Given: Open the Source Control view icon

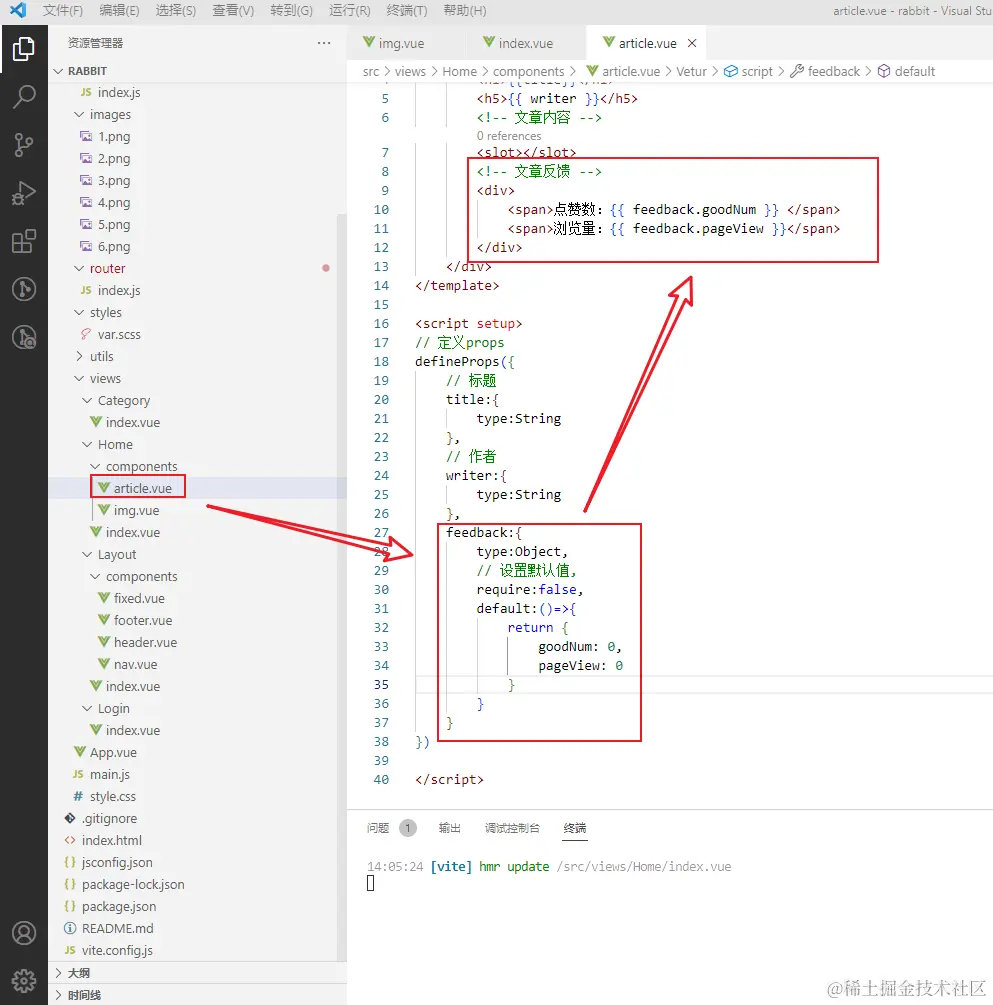Looking at the screenshot, I should tap(24, 145).
